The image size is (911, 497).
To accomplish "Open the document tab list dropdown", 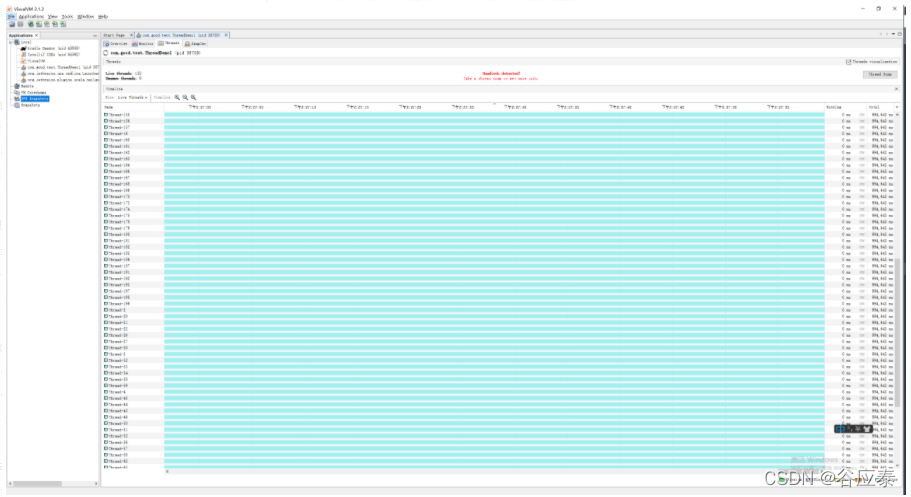I will coord(893,34).
